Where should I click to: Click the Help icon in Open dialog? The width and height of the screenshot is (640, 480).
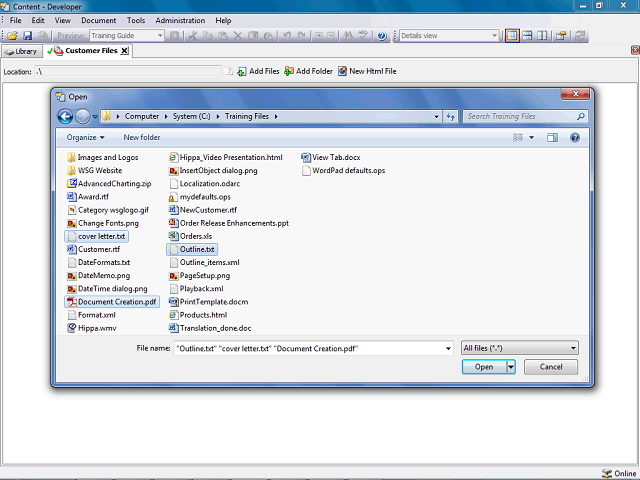tap(575, 138)
